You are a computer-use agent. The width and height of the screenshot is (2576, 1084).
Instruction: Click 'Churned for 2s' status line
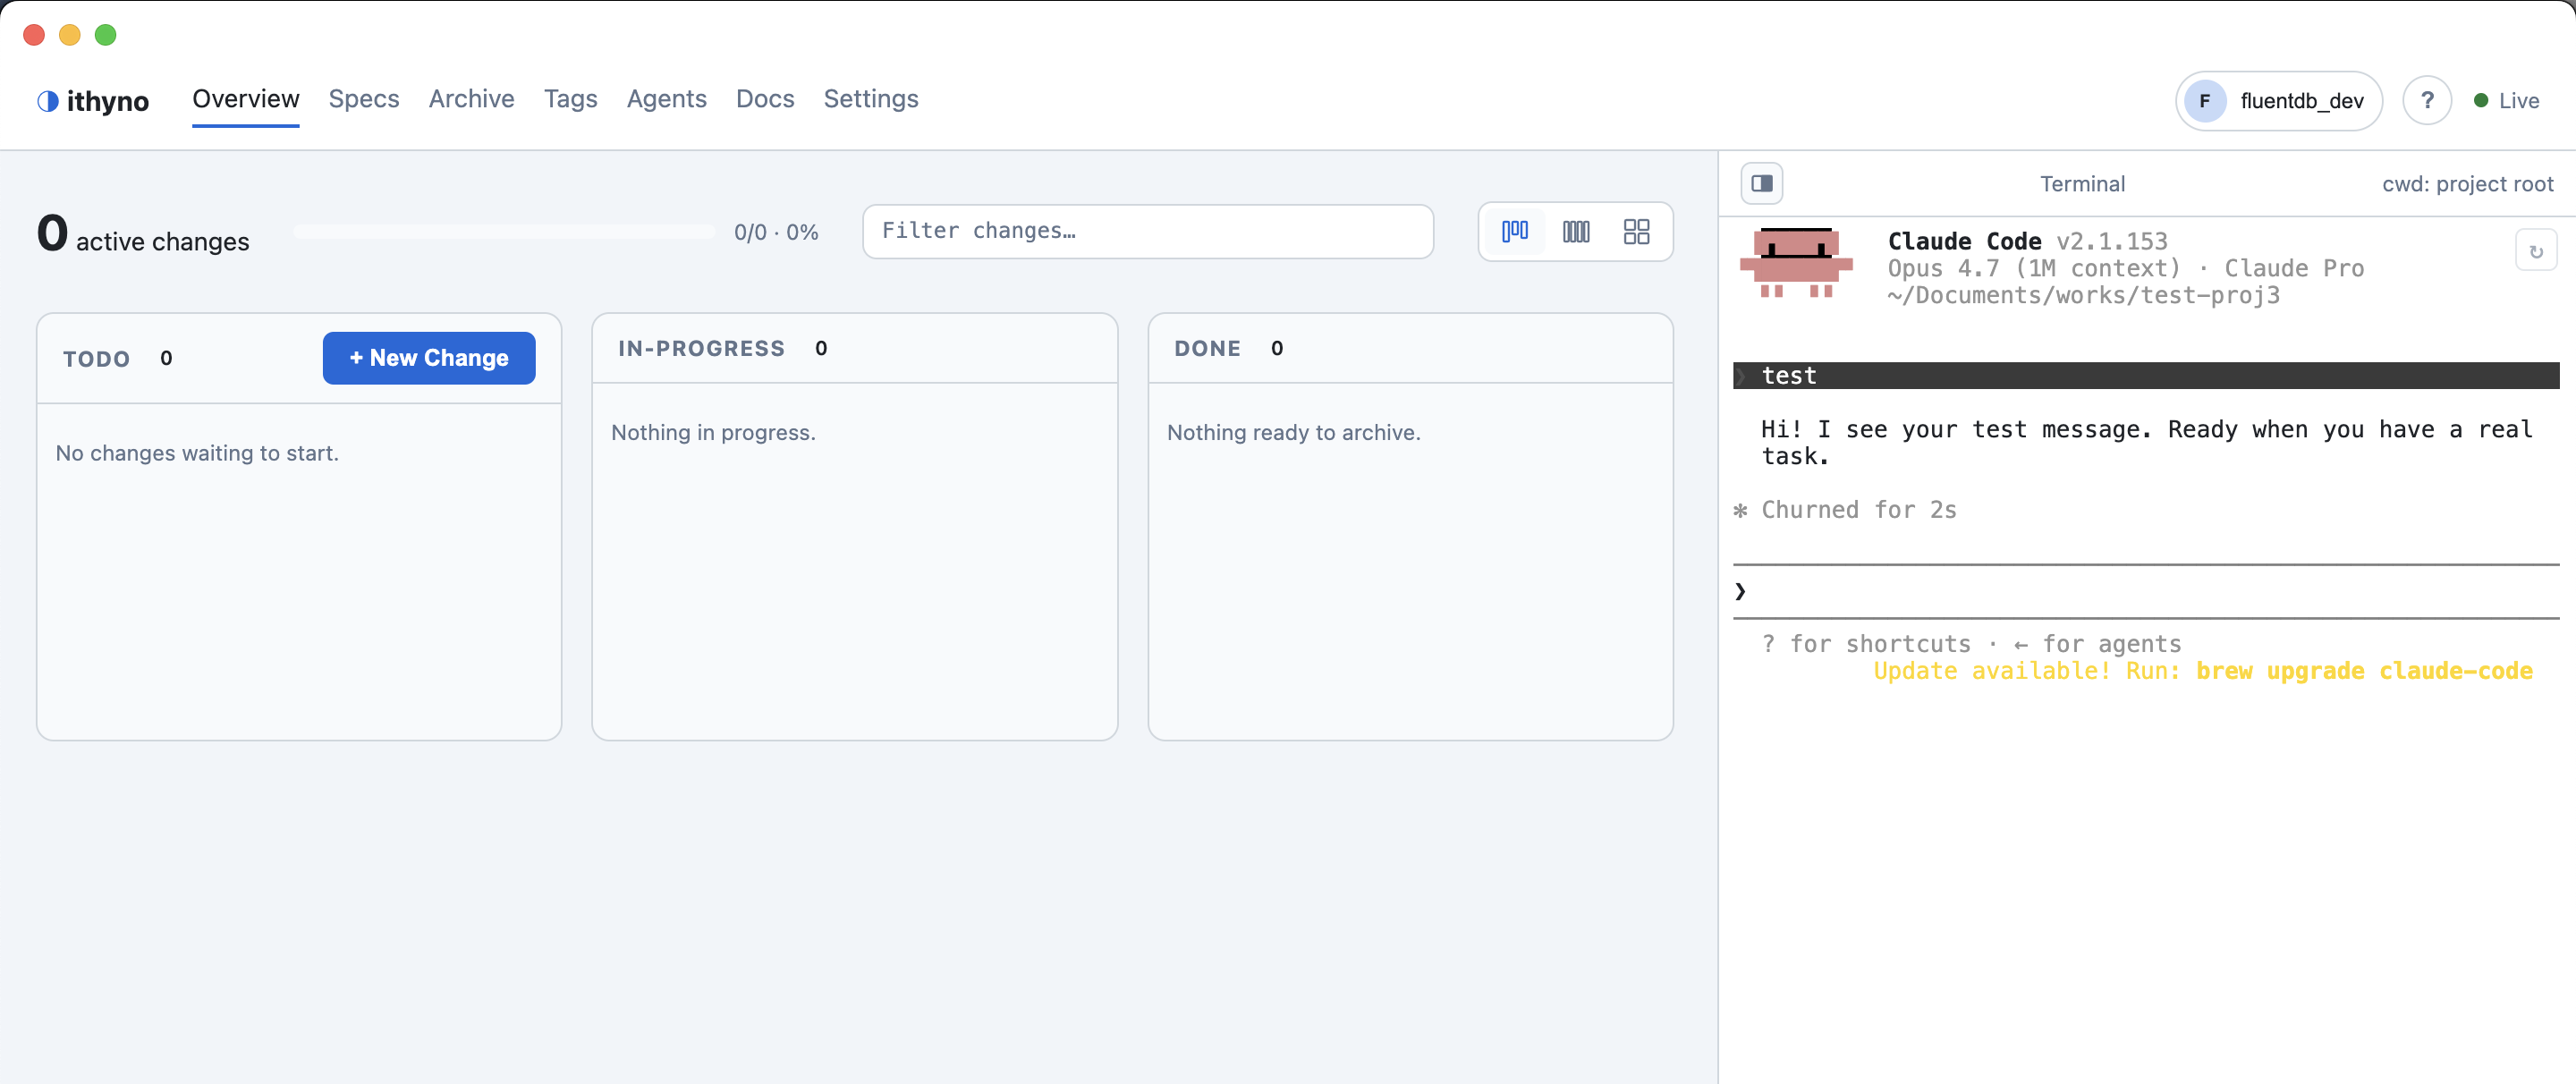(x=1858, y=510)
